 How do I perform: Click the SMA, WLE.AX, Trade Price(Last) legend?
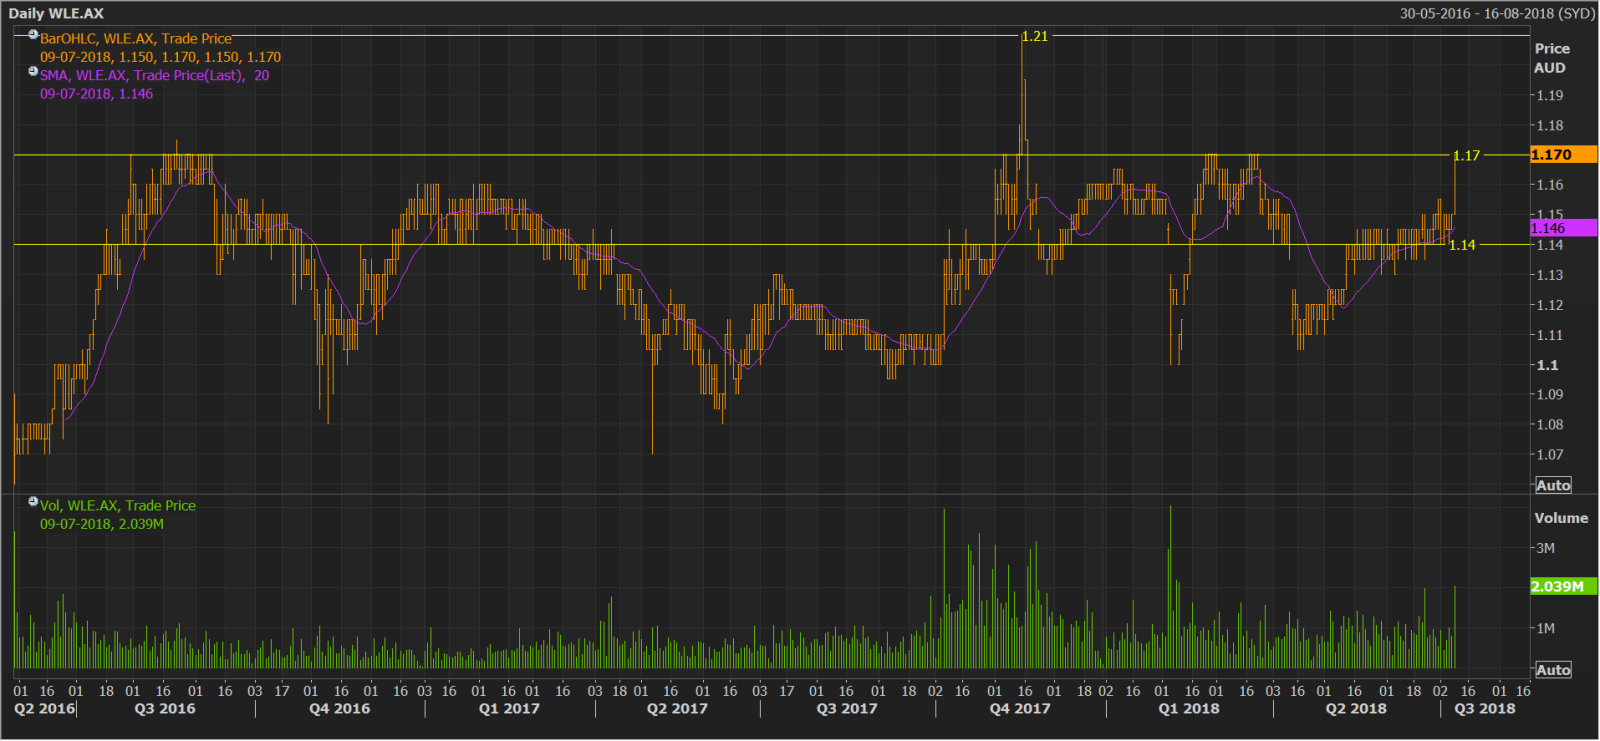coord(154,75)
